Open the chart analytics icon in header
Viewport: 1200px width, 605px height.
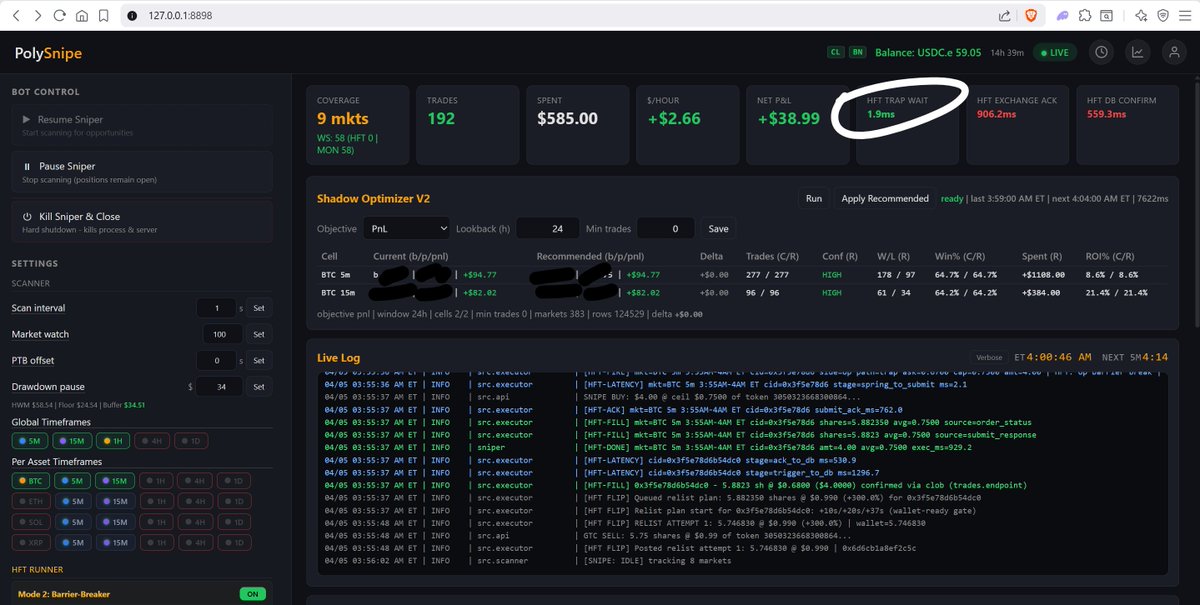(1138, 53)
